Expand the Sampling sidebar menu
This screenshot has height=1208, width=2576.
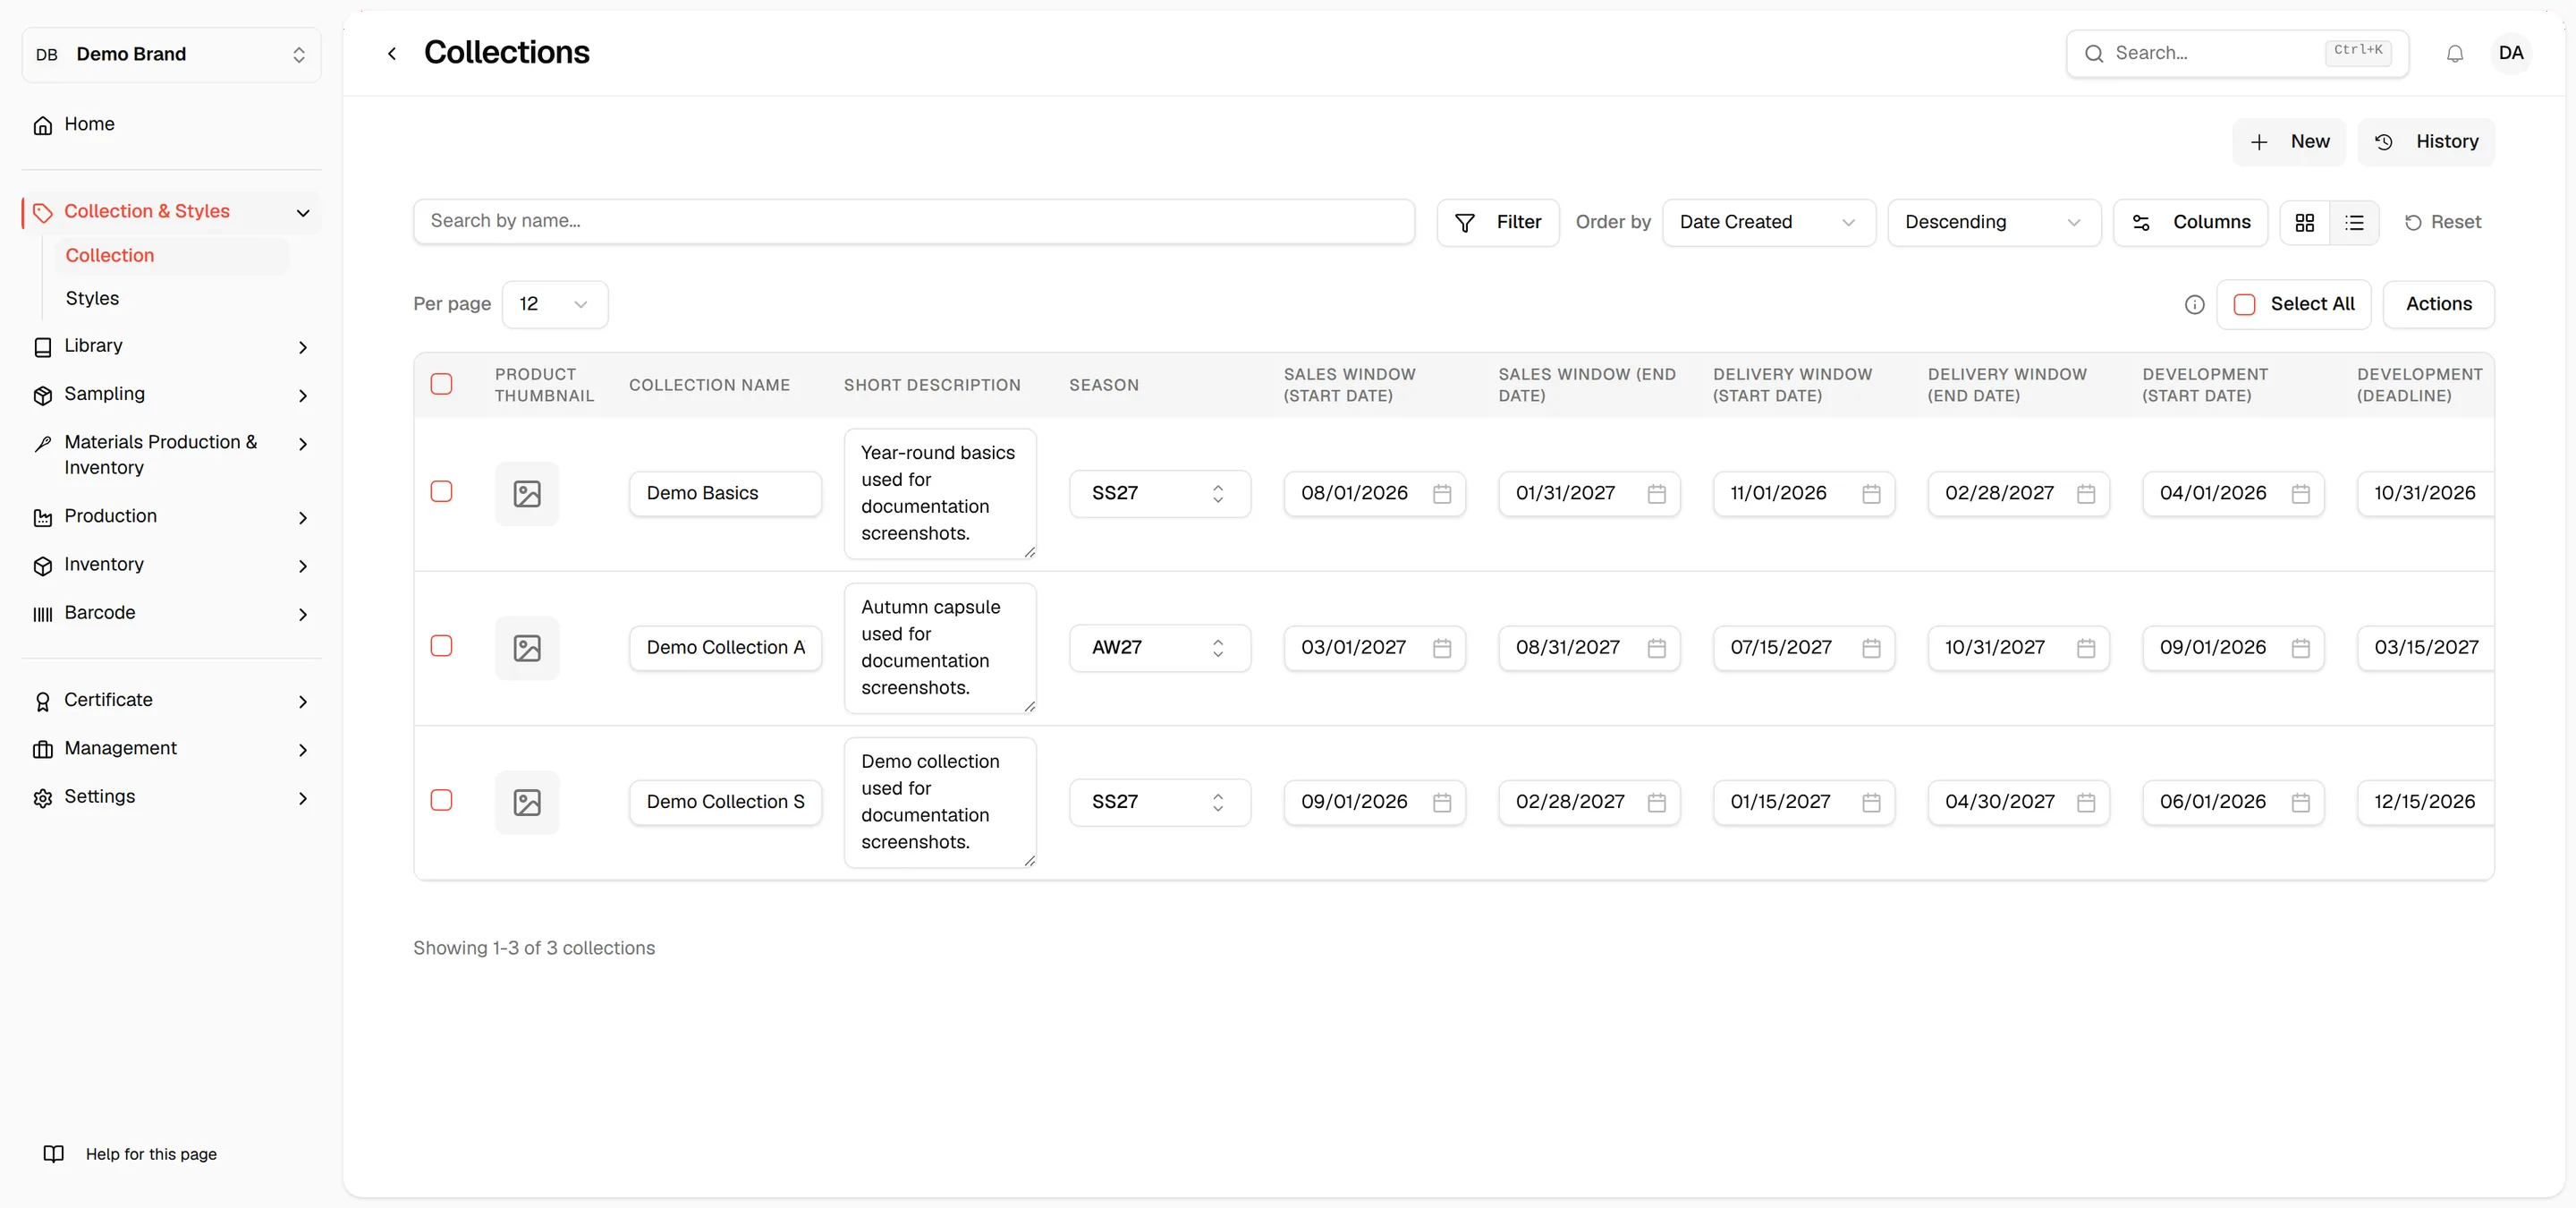pos(172,394)
